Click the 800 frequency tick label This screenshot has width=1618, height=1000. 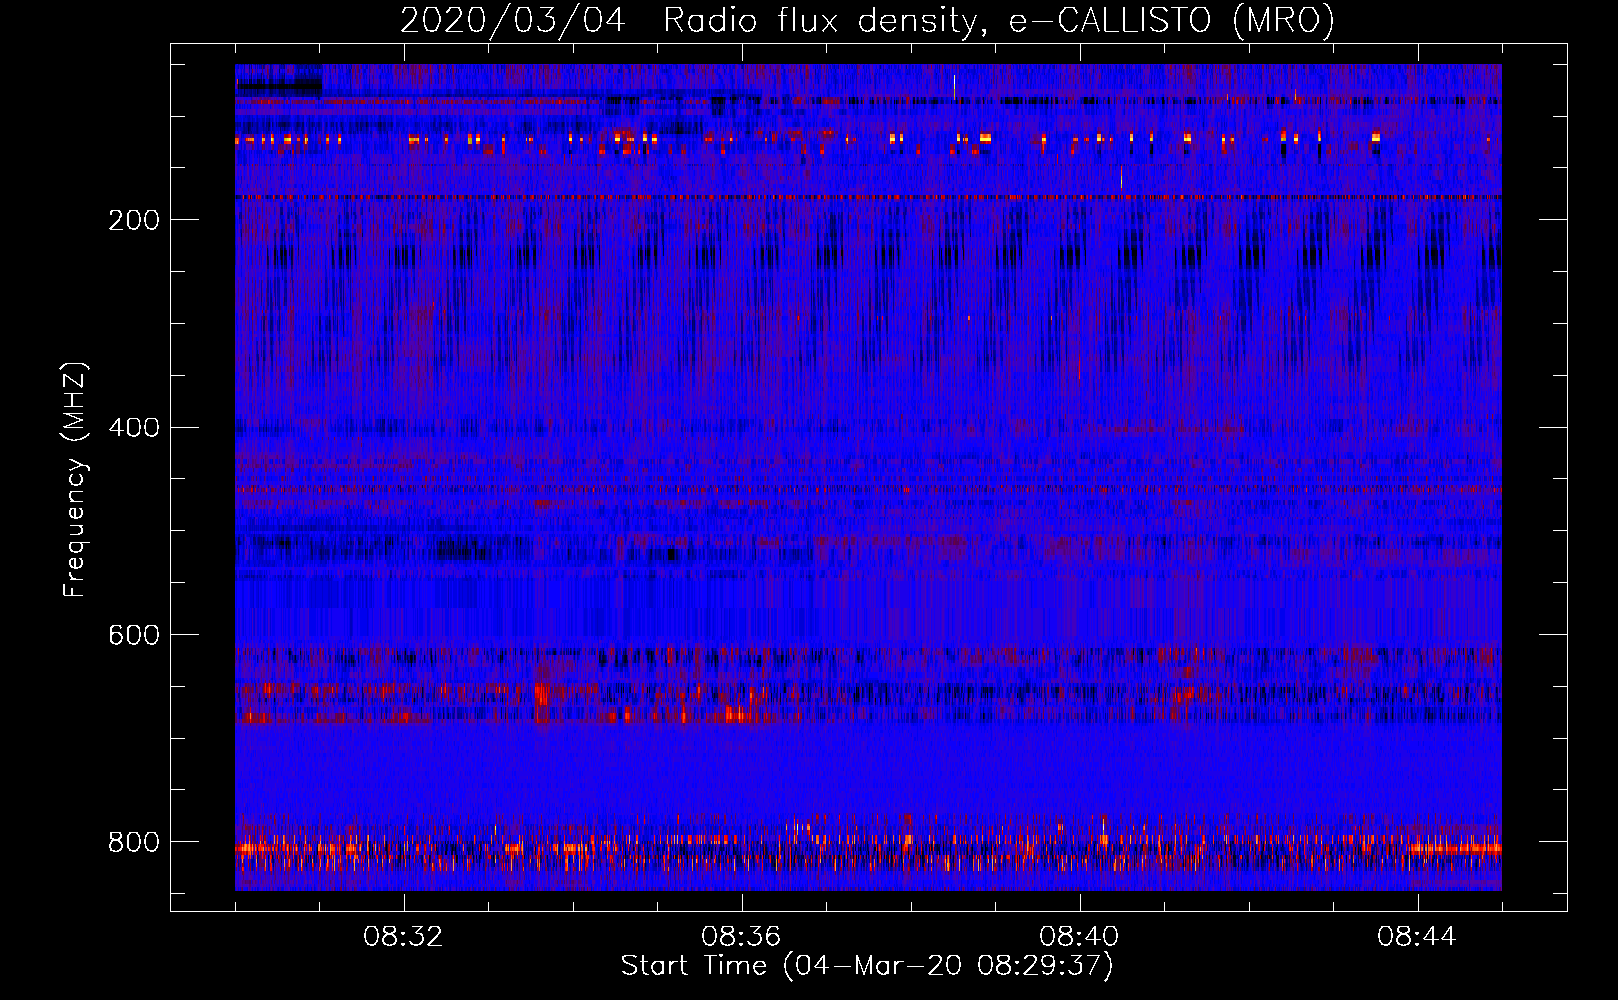[134, 842]
